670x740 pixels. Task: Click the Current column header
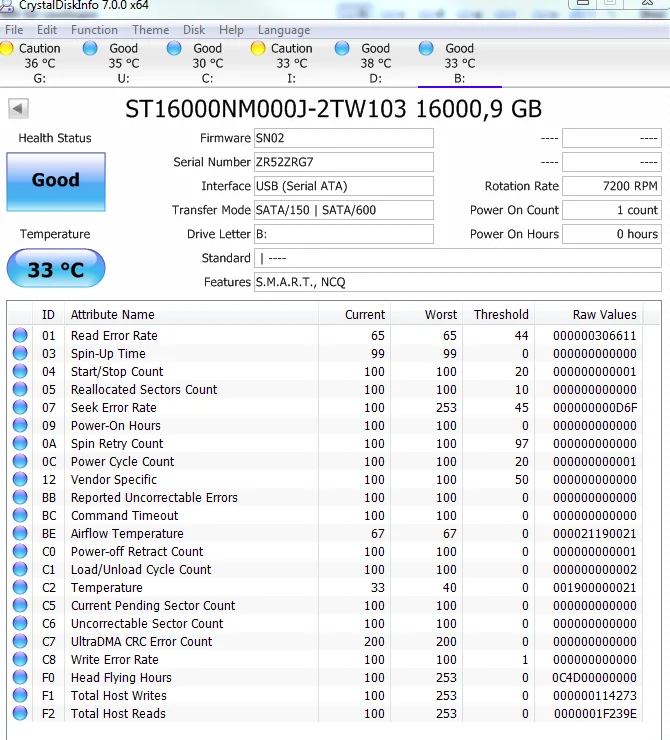(354, 315)
